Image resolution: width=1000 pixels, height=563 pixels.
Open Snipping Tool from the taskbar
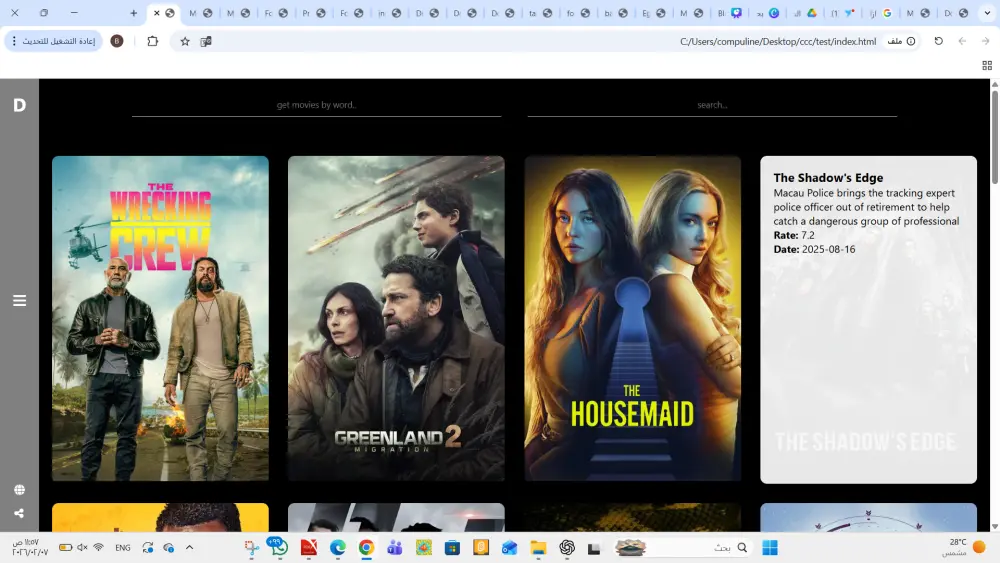tap(251, 548)
